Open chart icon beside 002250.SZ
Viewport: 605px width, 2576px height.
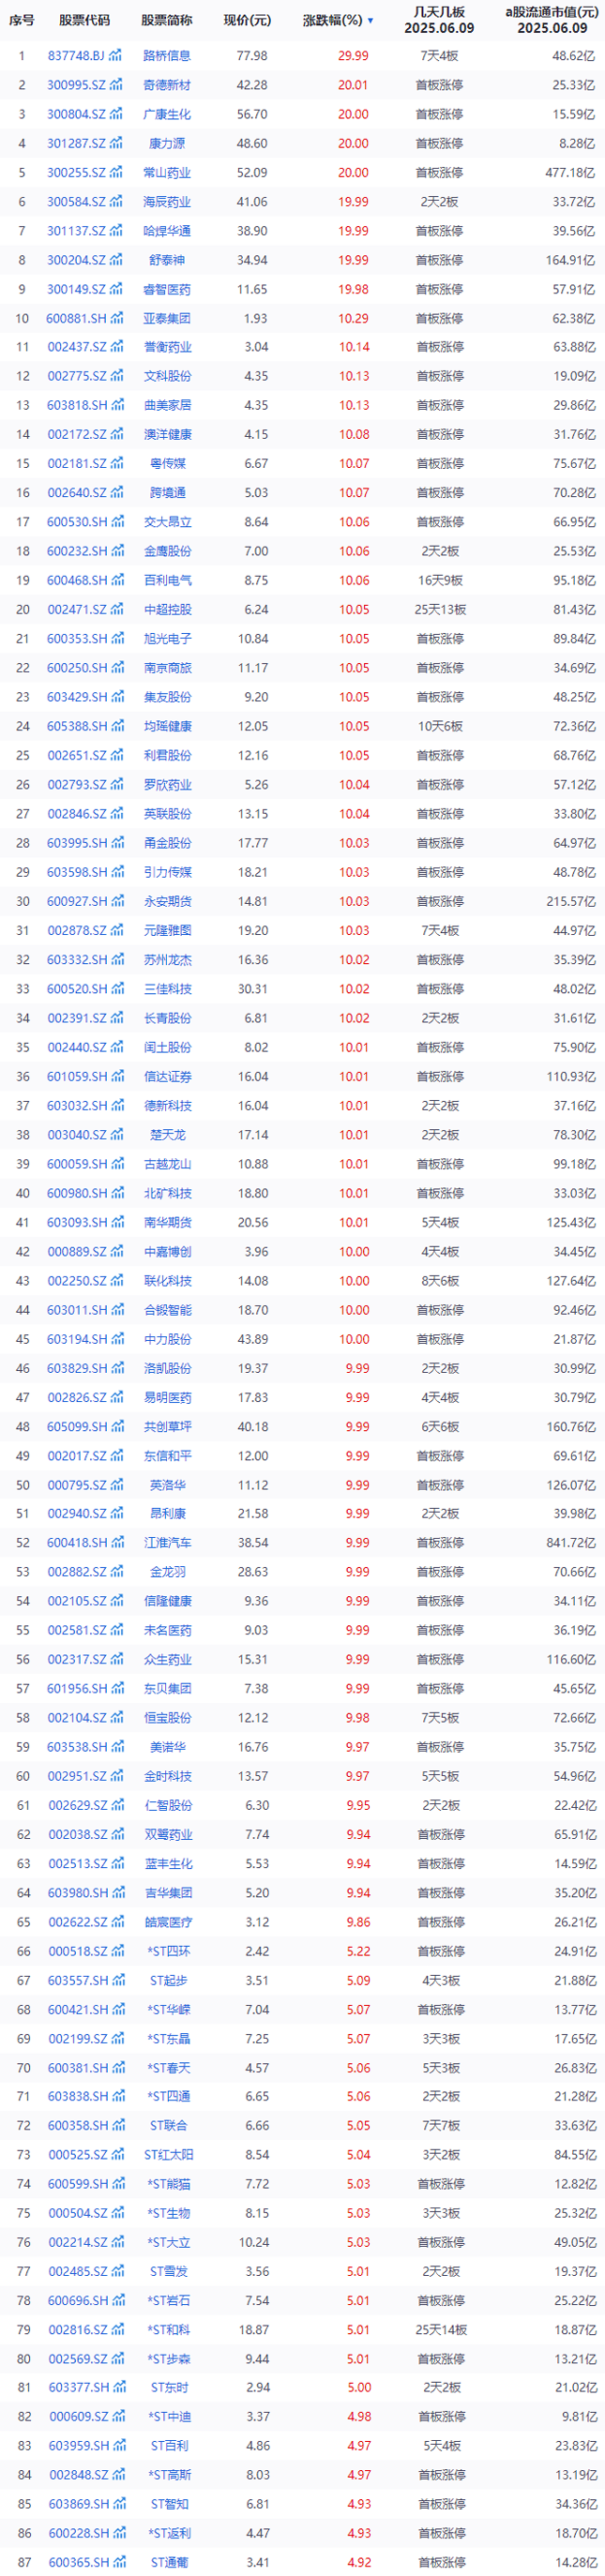(118, 1280)
